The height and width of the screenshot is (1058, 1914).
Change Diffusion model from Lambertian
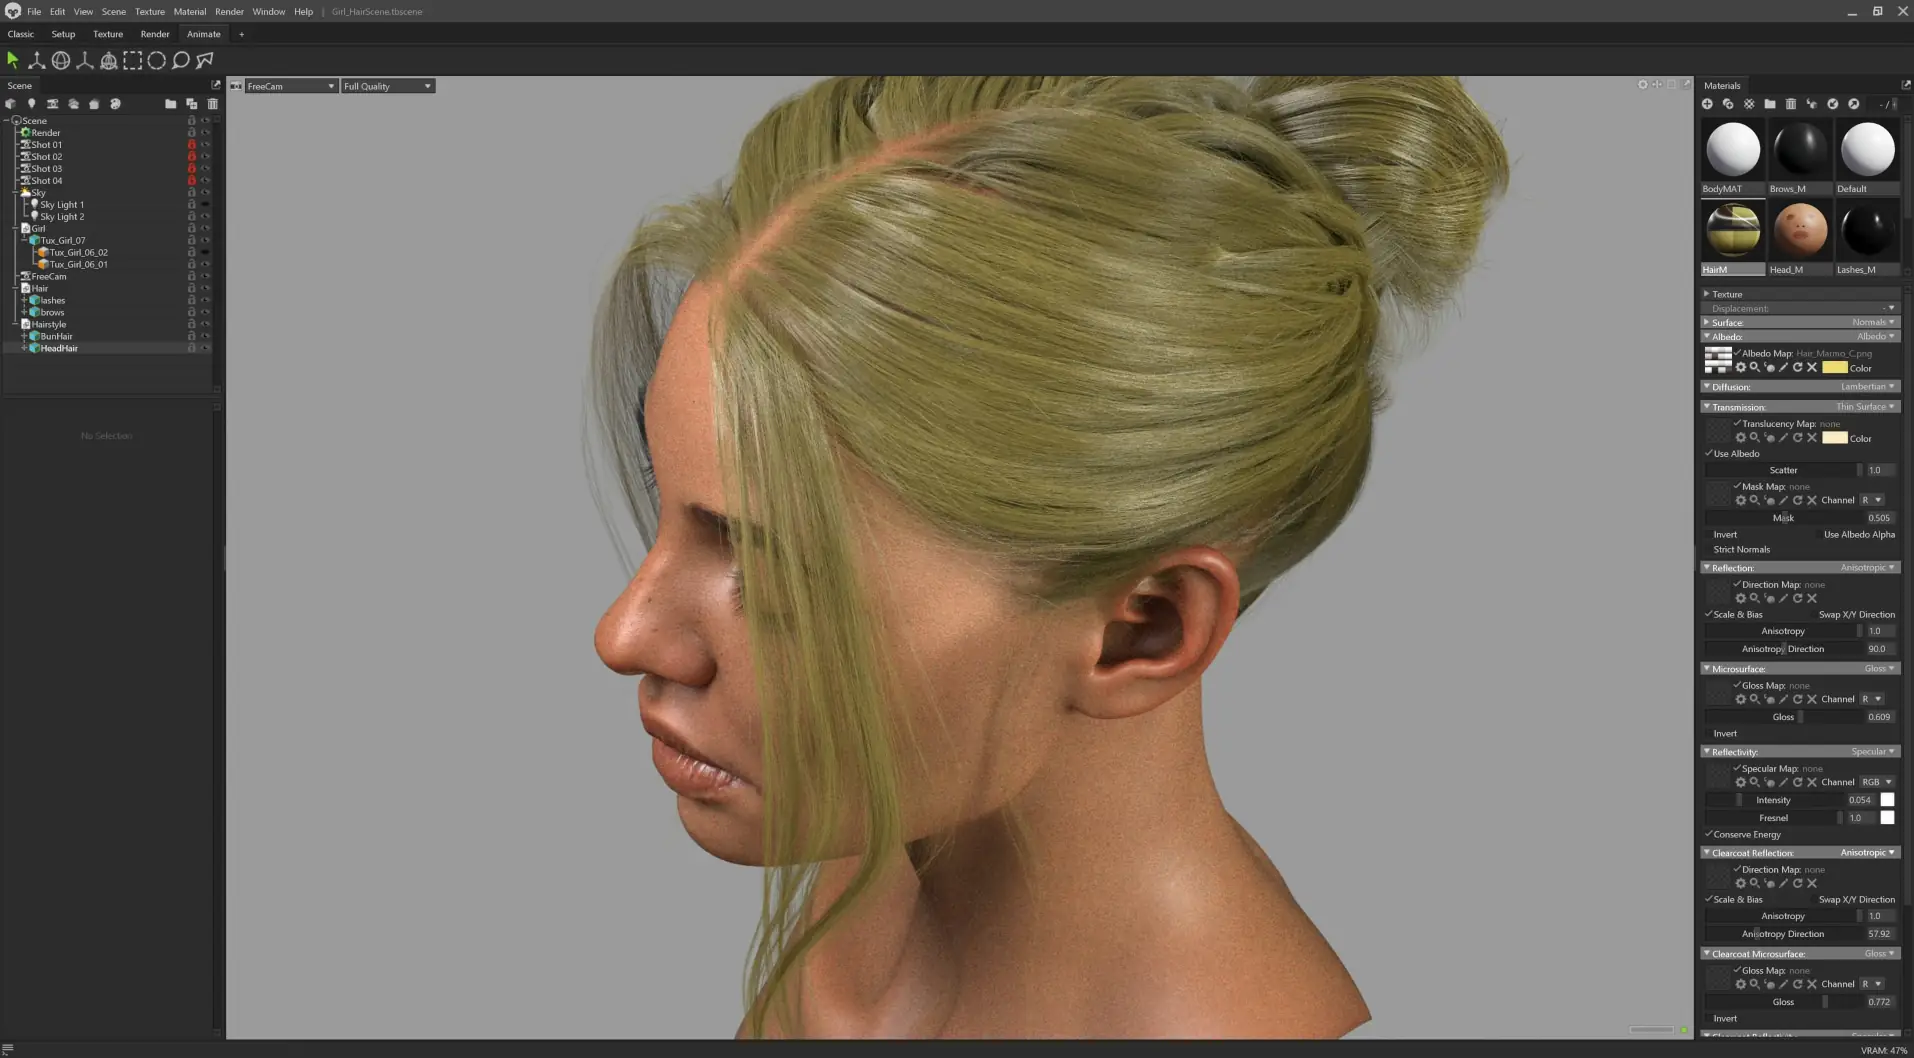pos(1868,387)
